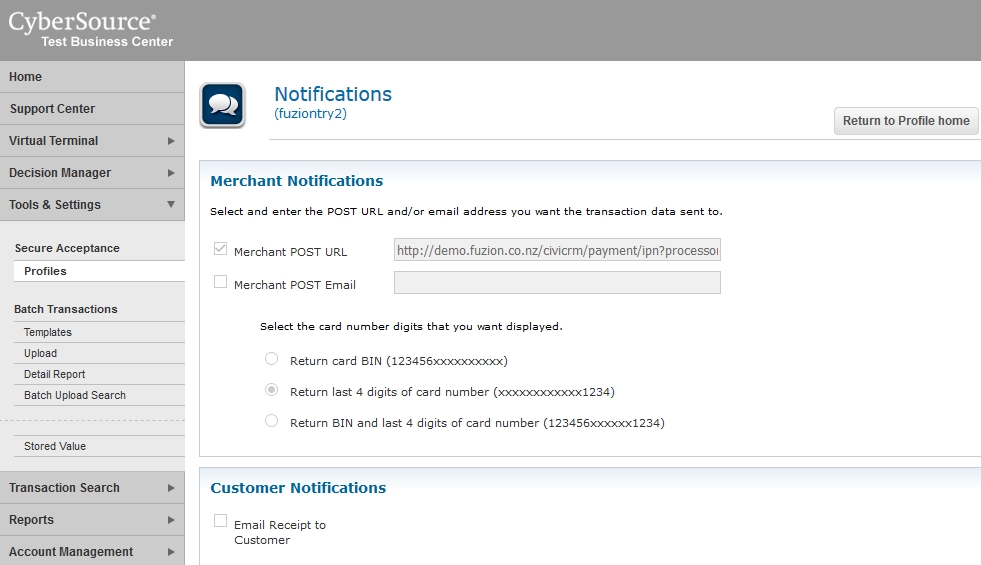
Task: Toggle the Merchant POST URL checkbox
Action: tap(220, 249)
